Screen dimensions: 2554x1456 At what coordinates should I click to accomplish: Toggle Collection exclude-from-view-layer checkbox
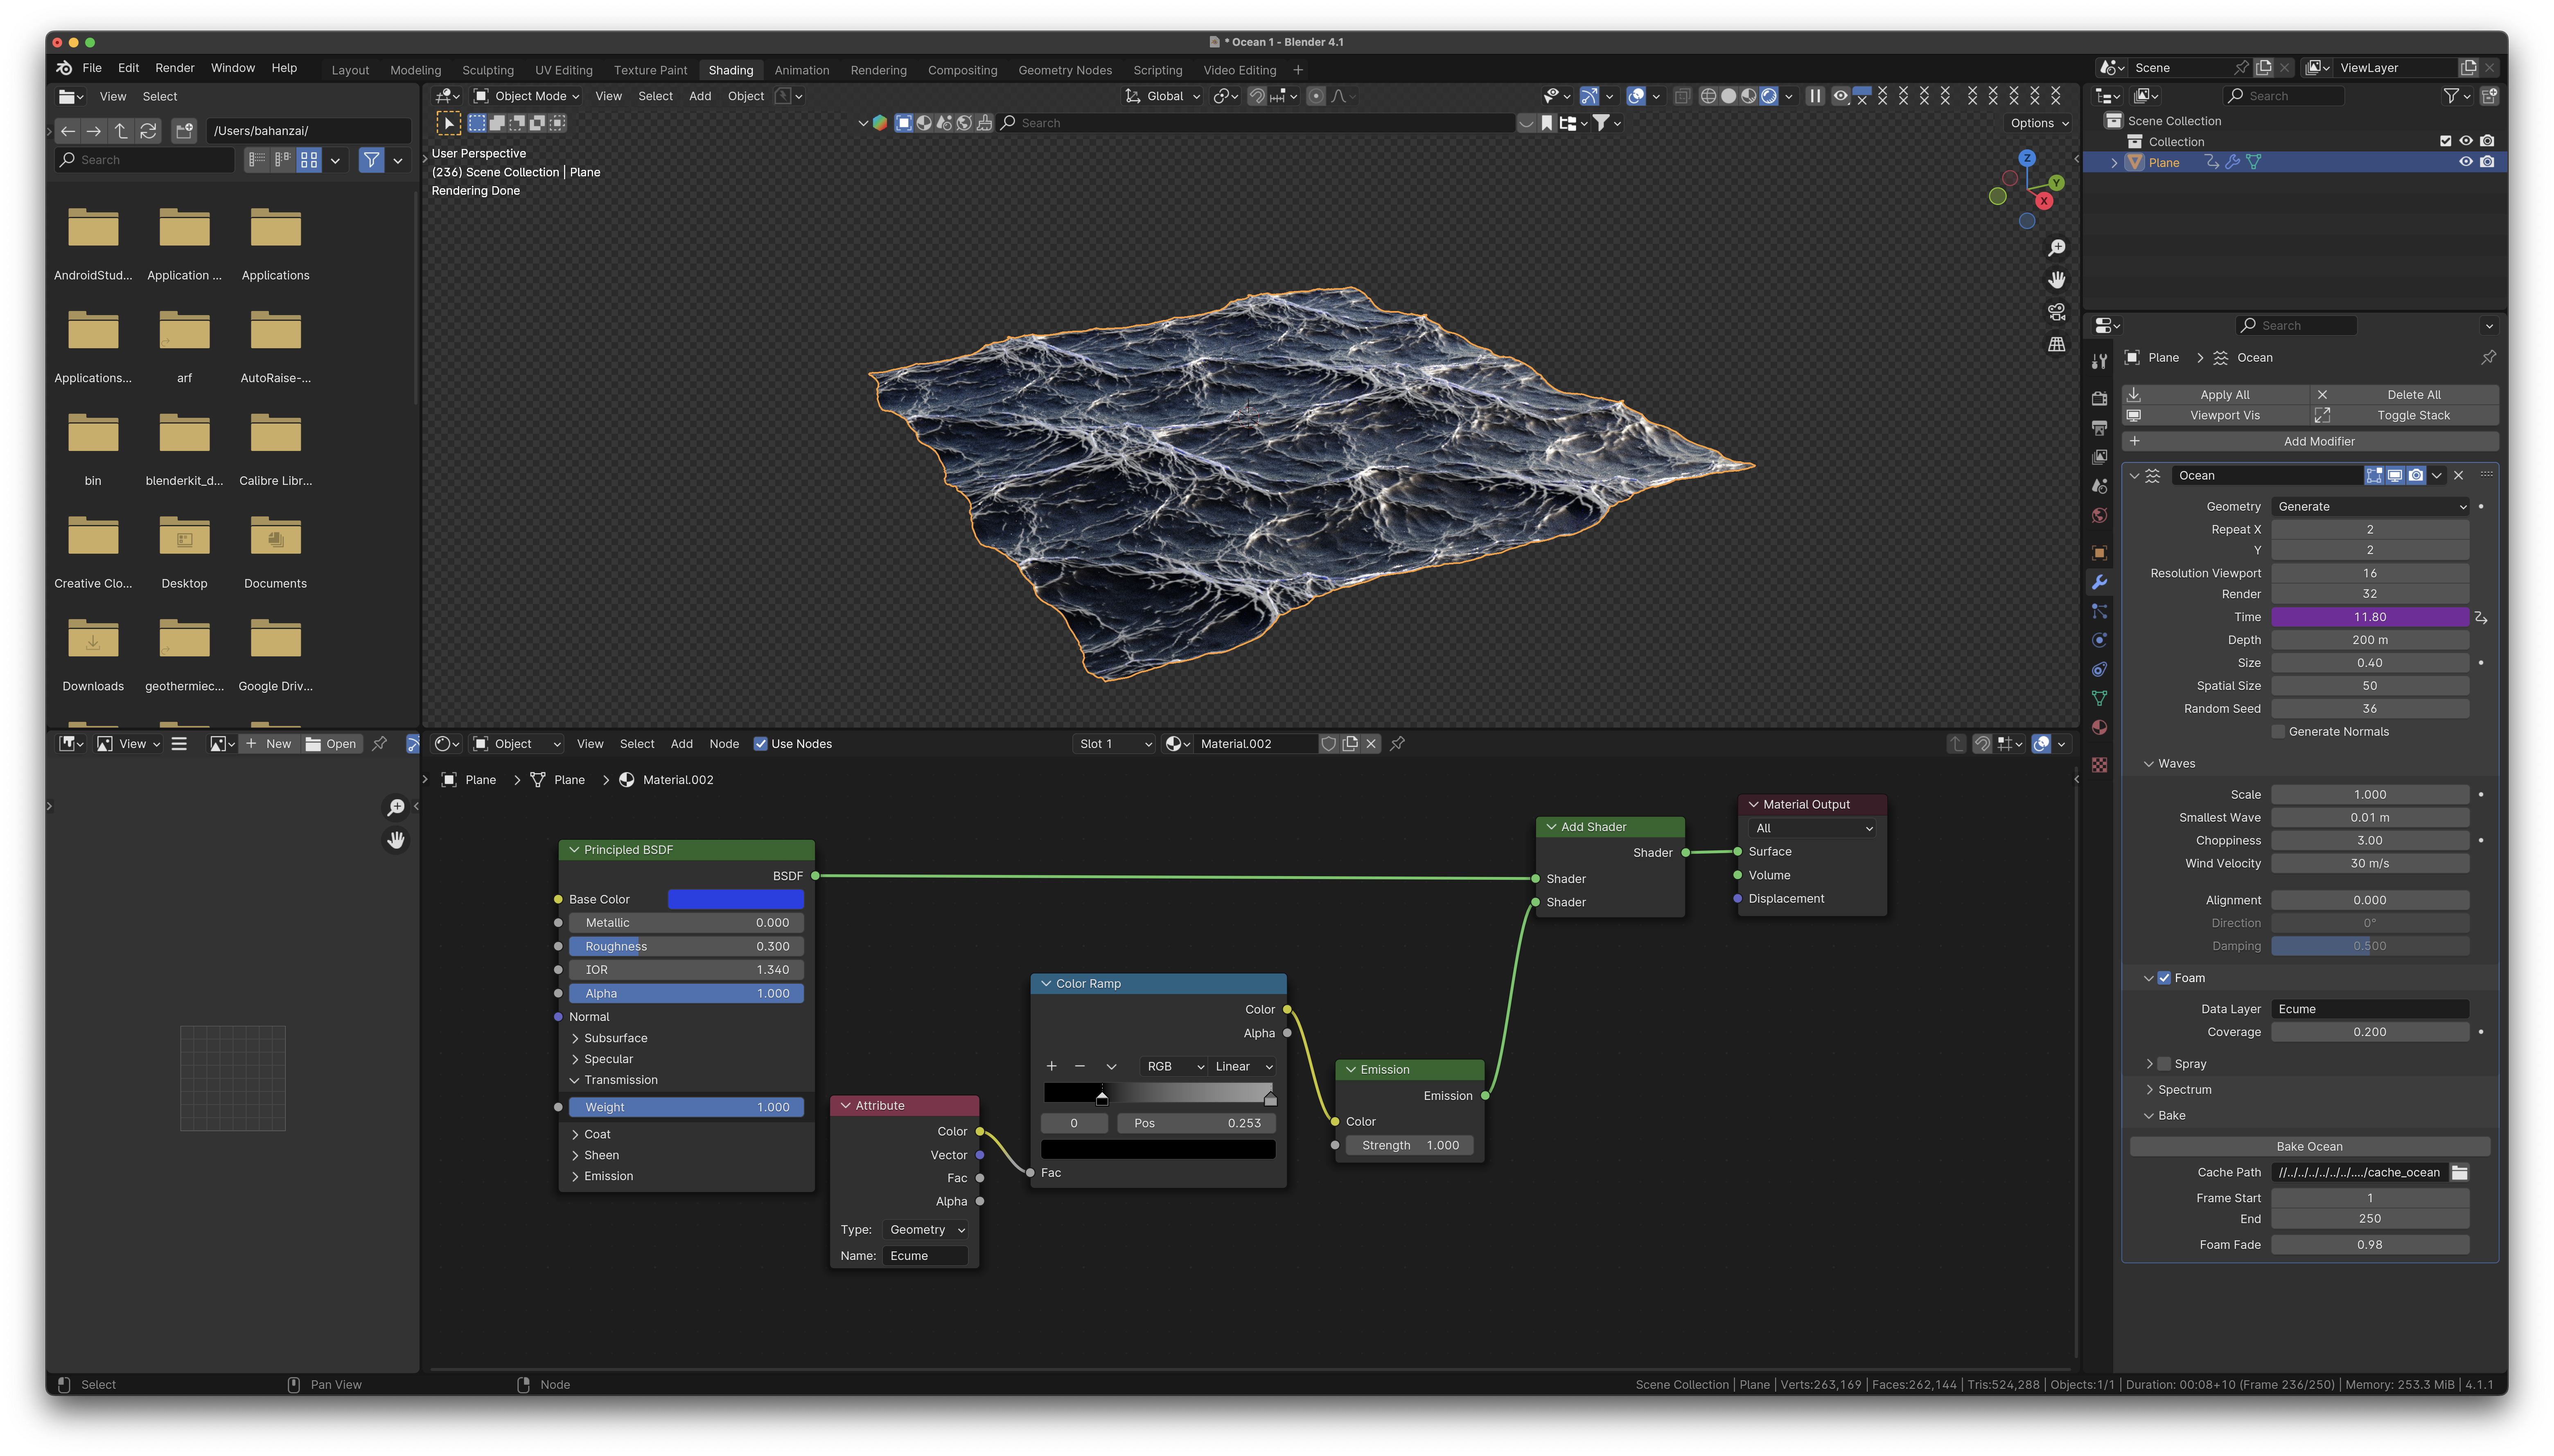click(2445, 141)
